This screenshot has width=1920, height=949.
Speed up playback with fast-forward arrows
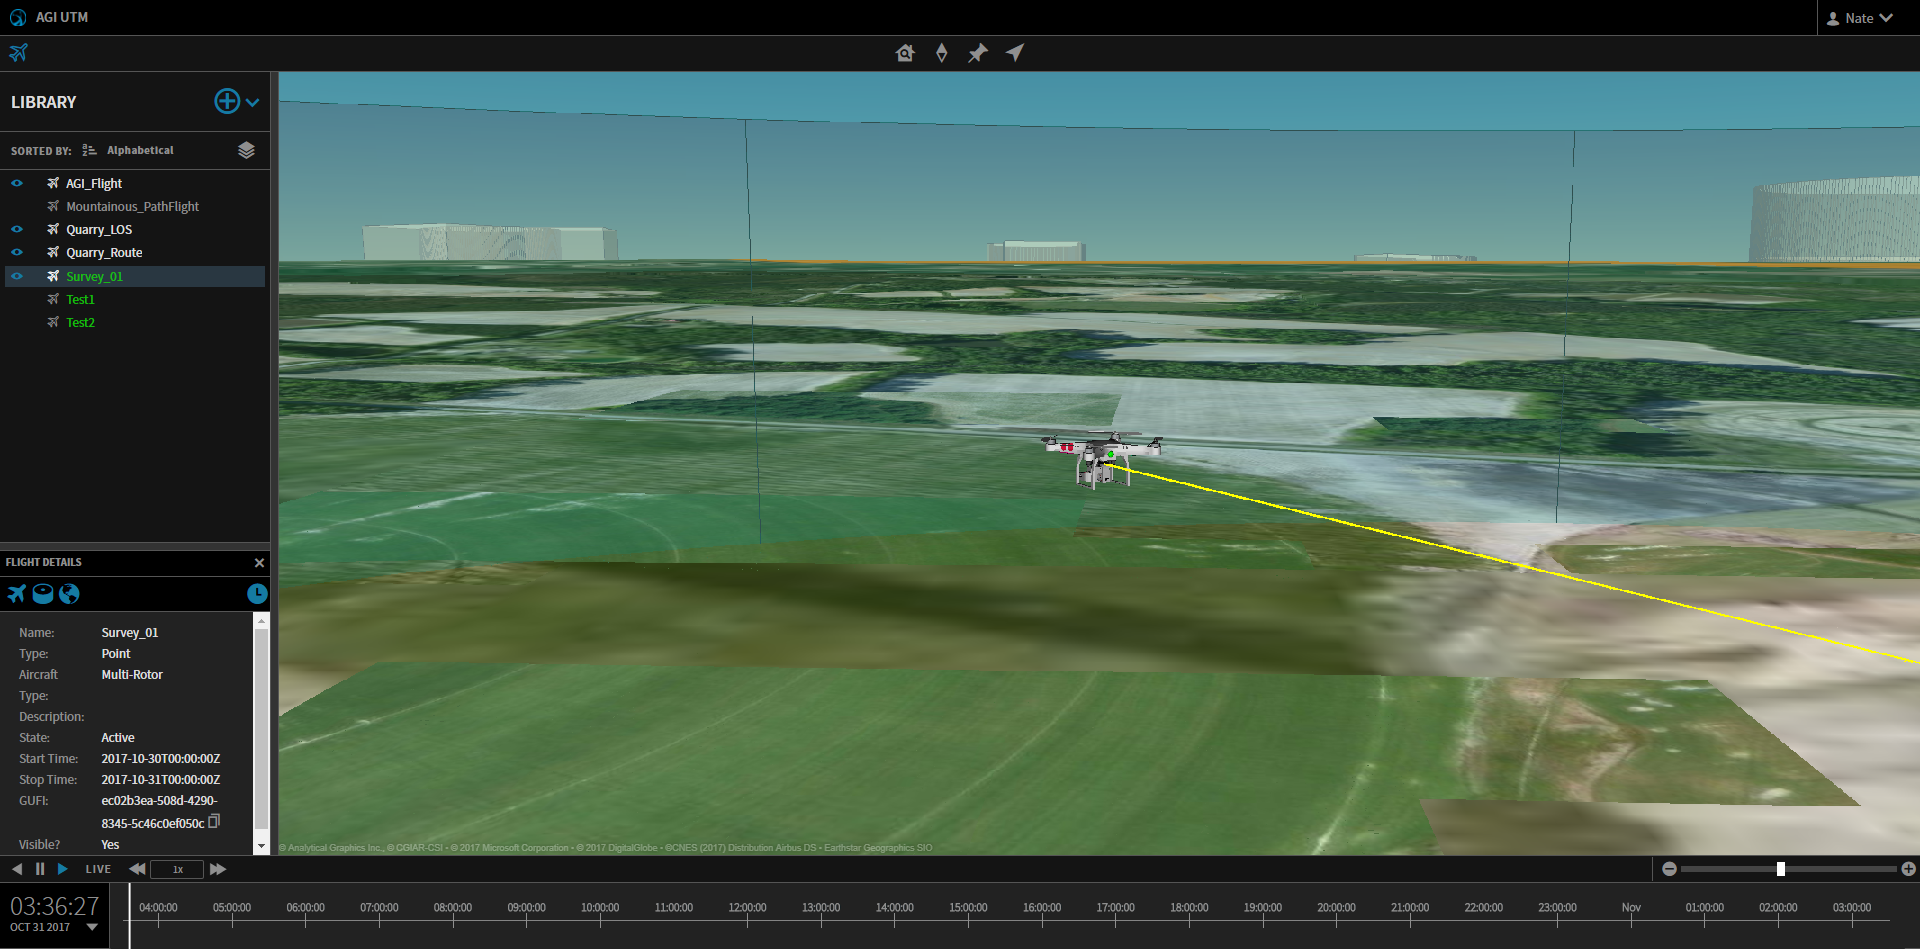pos(217,869)
